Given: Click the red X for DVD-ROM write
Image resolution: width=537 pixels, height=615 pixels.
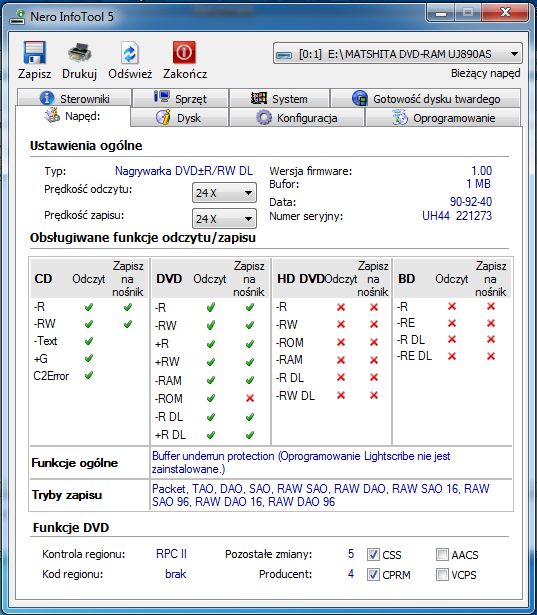Looking at the screenshot, I should [x=250, y=398].
